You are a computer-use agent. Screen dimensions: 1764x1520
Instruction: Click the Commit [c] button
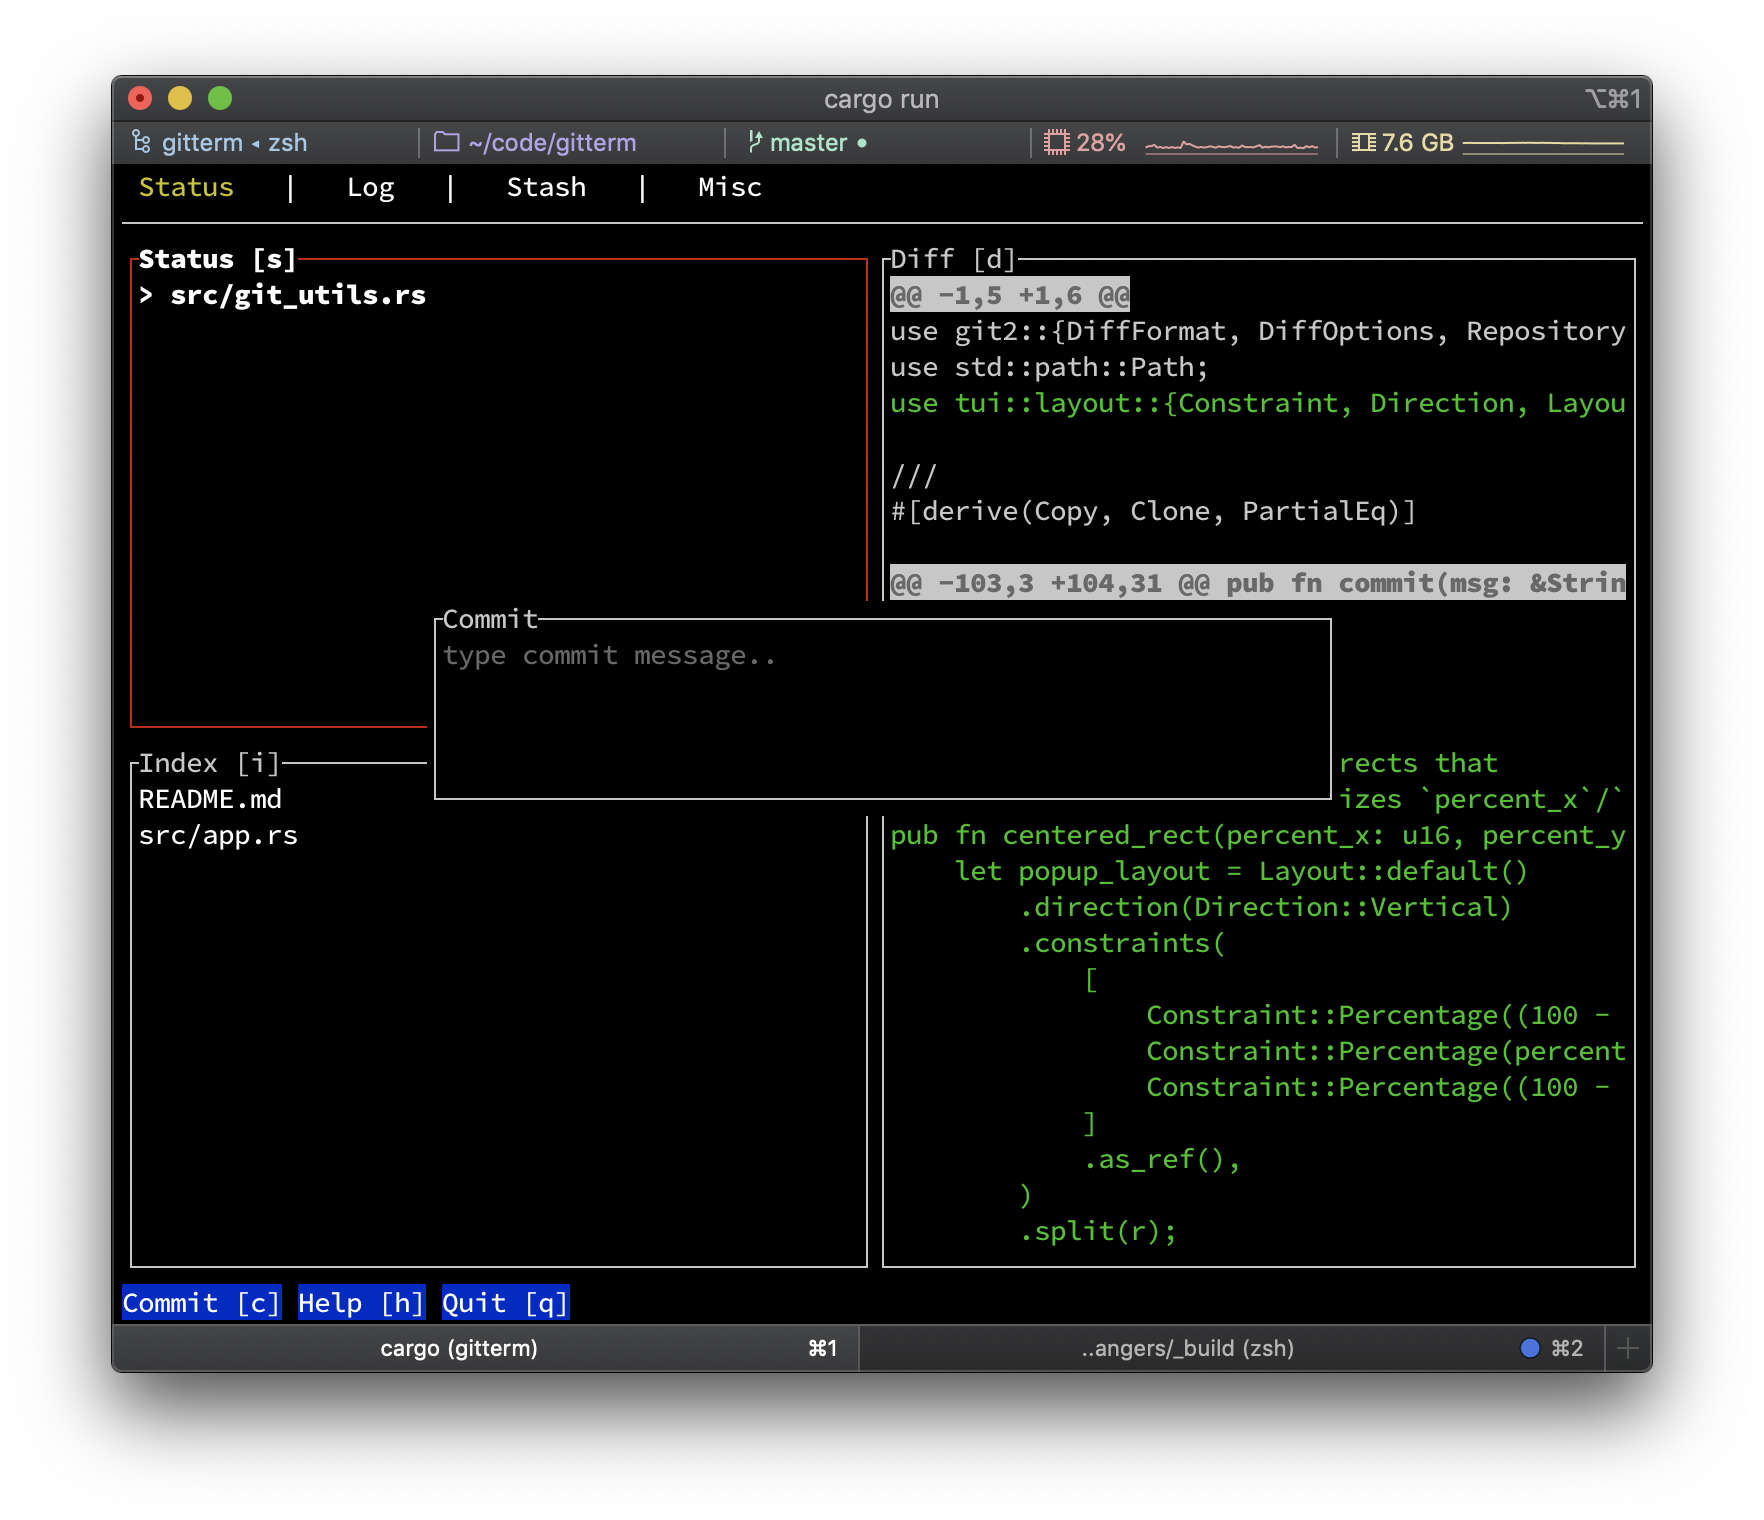pyautogui.click(x=201, y=1302)
